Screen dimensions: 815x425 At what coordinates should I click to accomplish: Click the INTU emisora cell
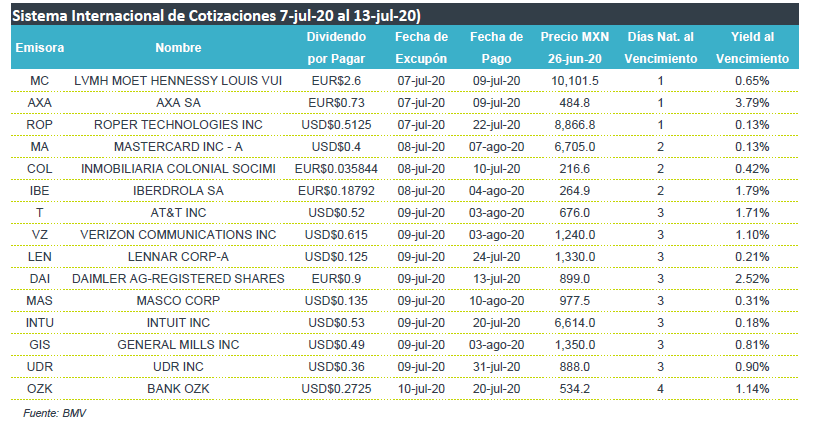point(40,323)
